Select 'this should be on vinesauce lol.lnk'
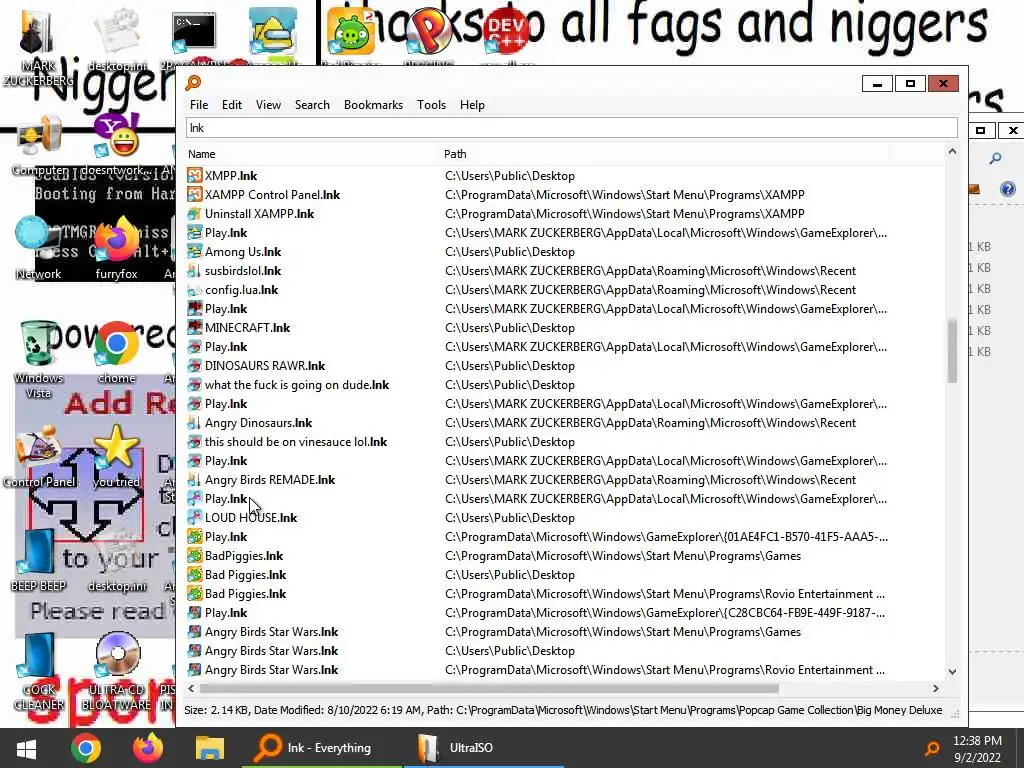The height and width of the screenshot is (768, 1024). coord(296,441)
